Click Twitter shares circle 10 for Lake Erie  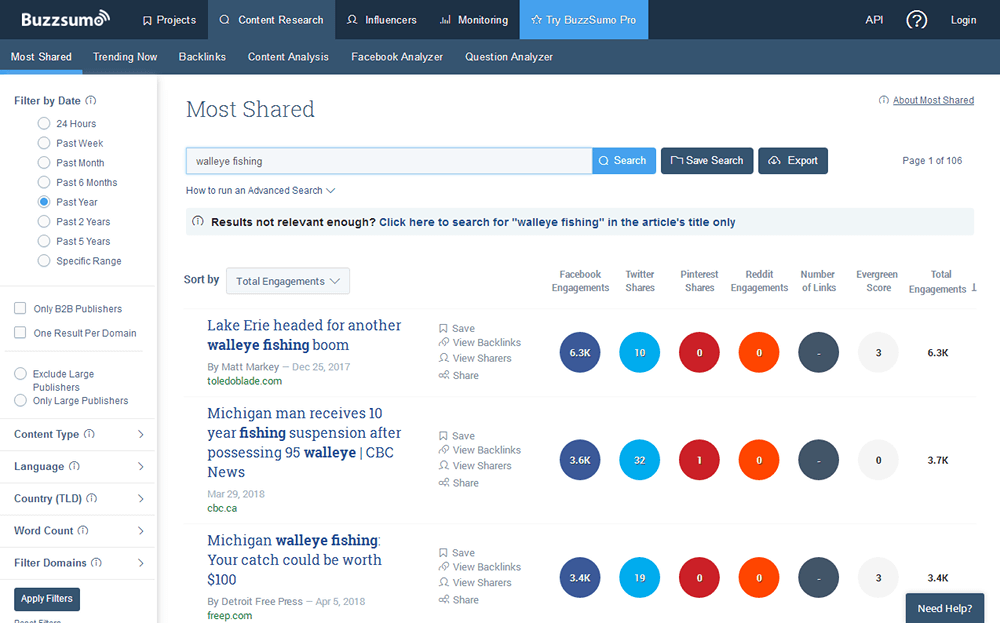coord(640,352)
